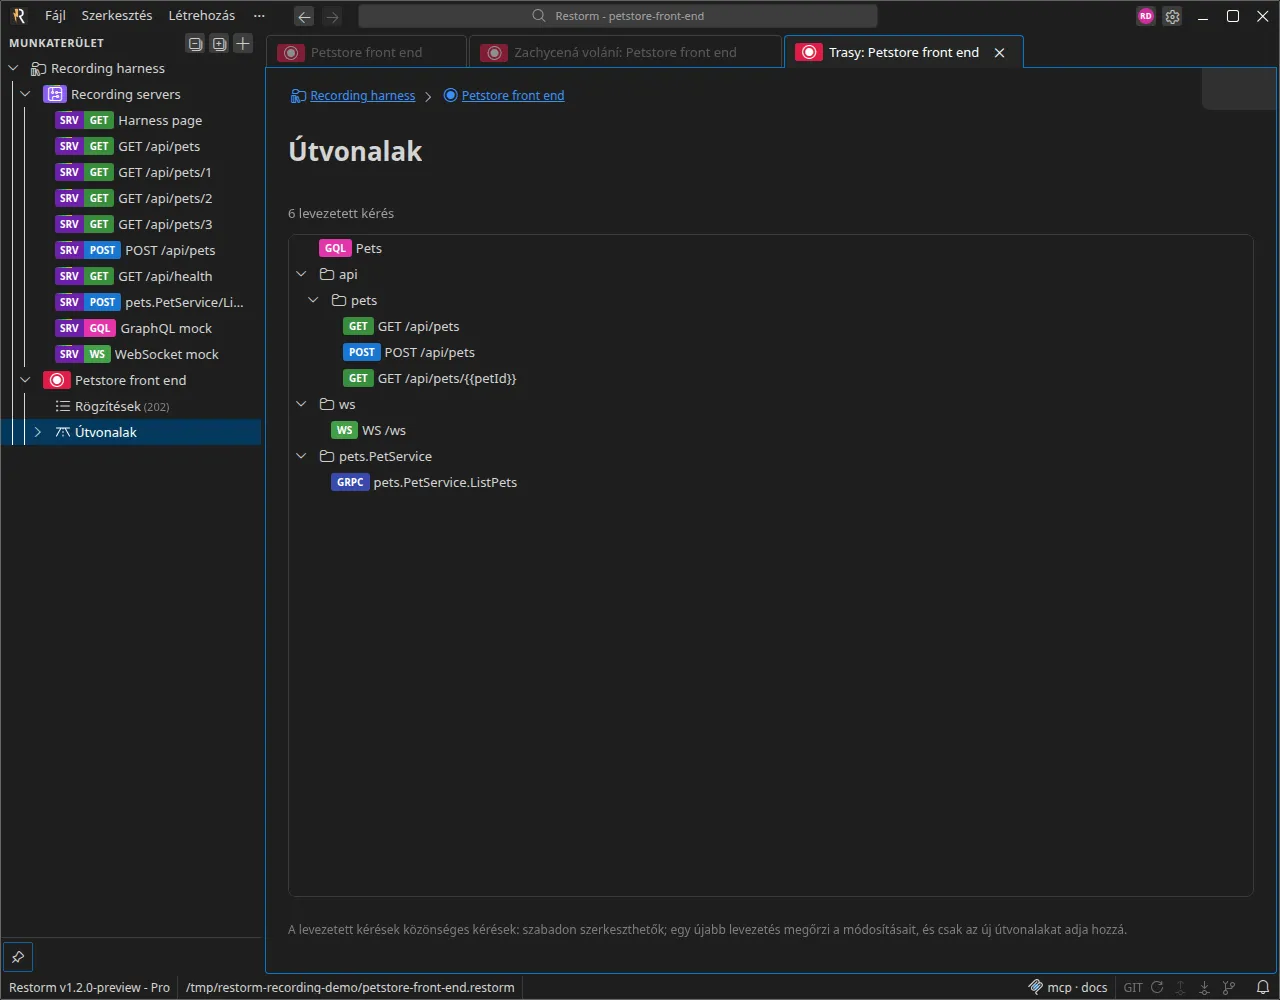Collapse the pets.PetService folder
Screen dimensions: 1280x1000
tap(301, 456)
